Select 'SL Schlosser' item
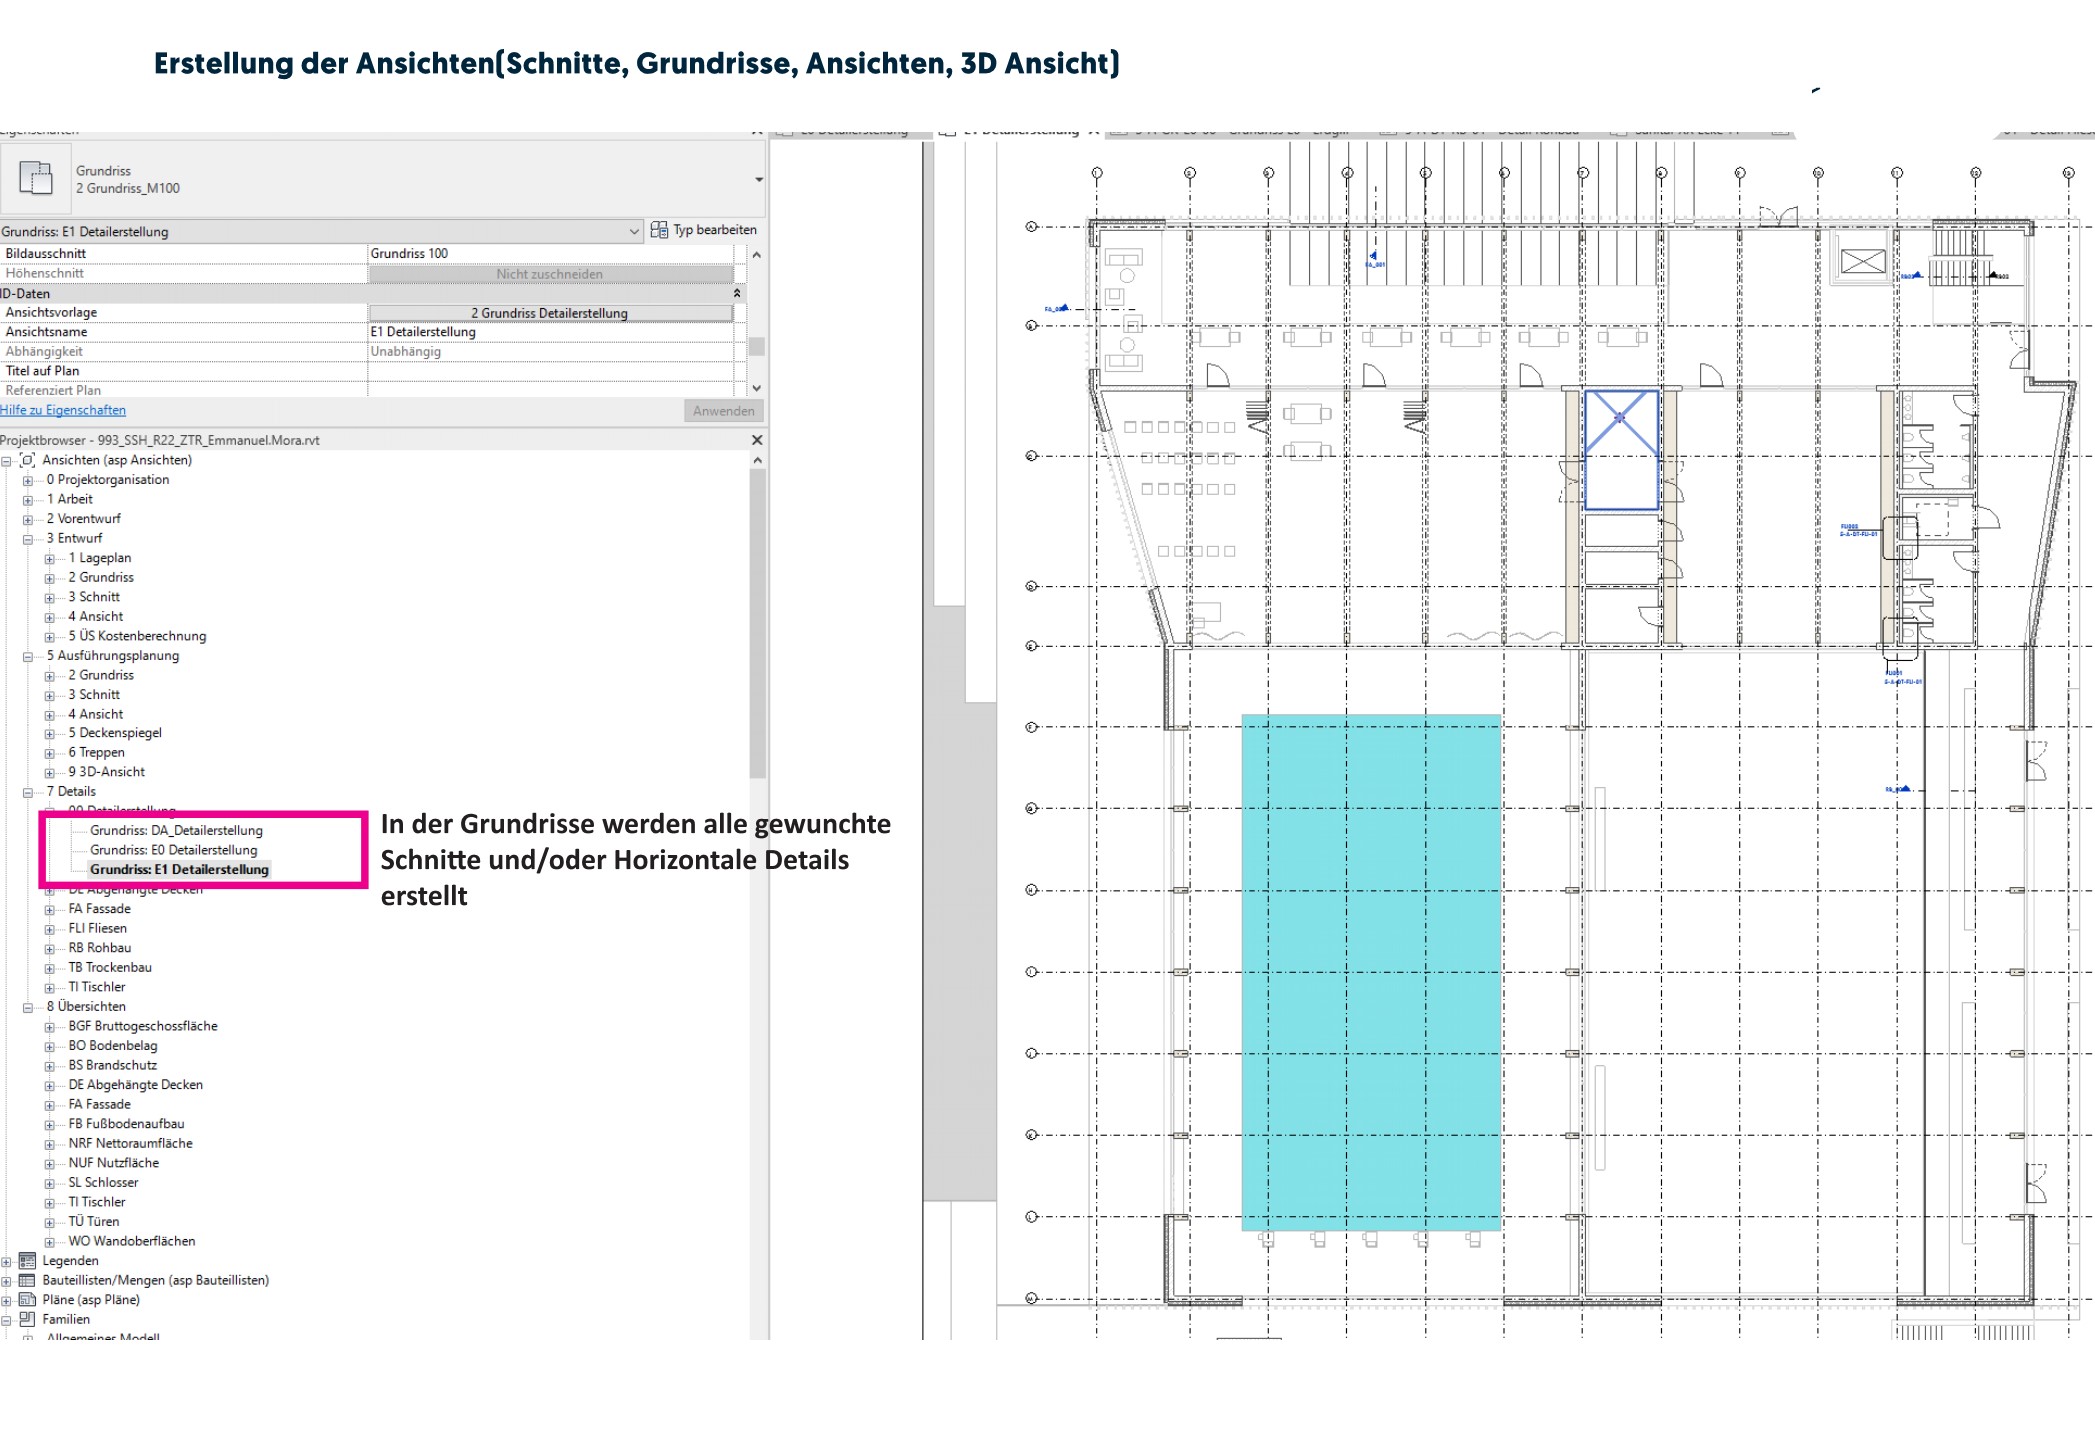Viewport: 2095px width, 1455px height. 103,1183
